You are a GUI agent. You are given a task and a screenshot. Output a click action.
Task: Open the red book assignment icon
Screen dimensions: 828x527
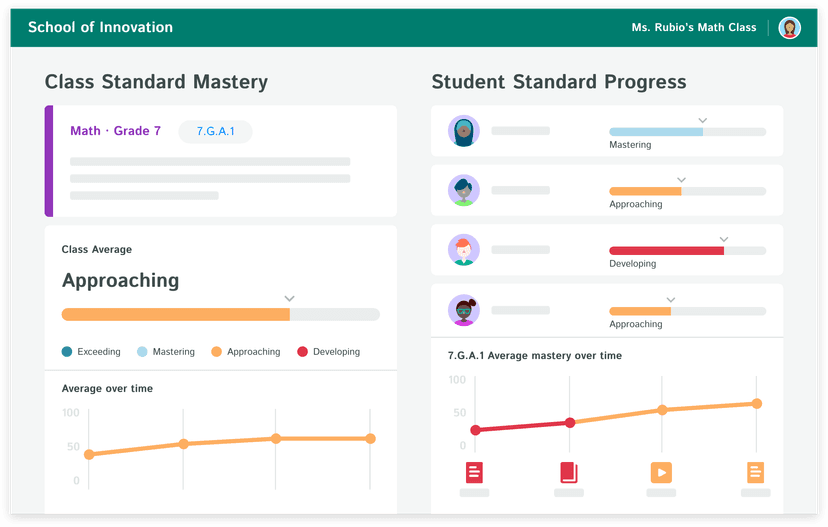point(569,472)
